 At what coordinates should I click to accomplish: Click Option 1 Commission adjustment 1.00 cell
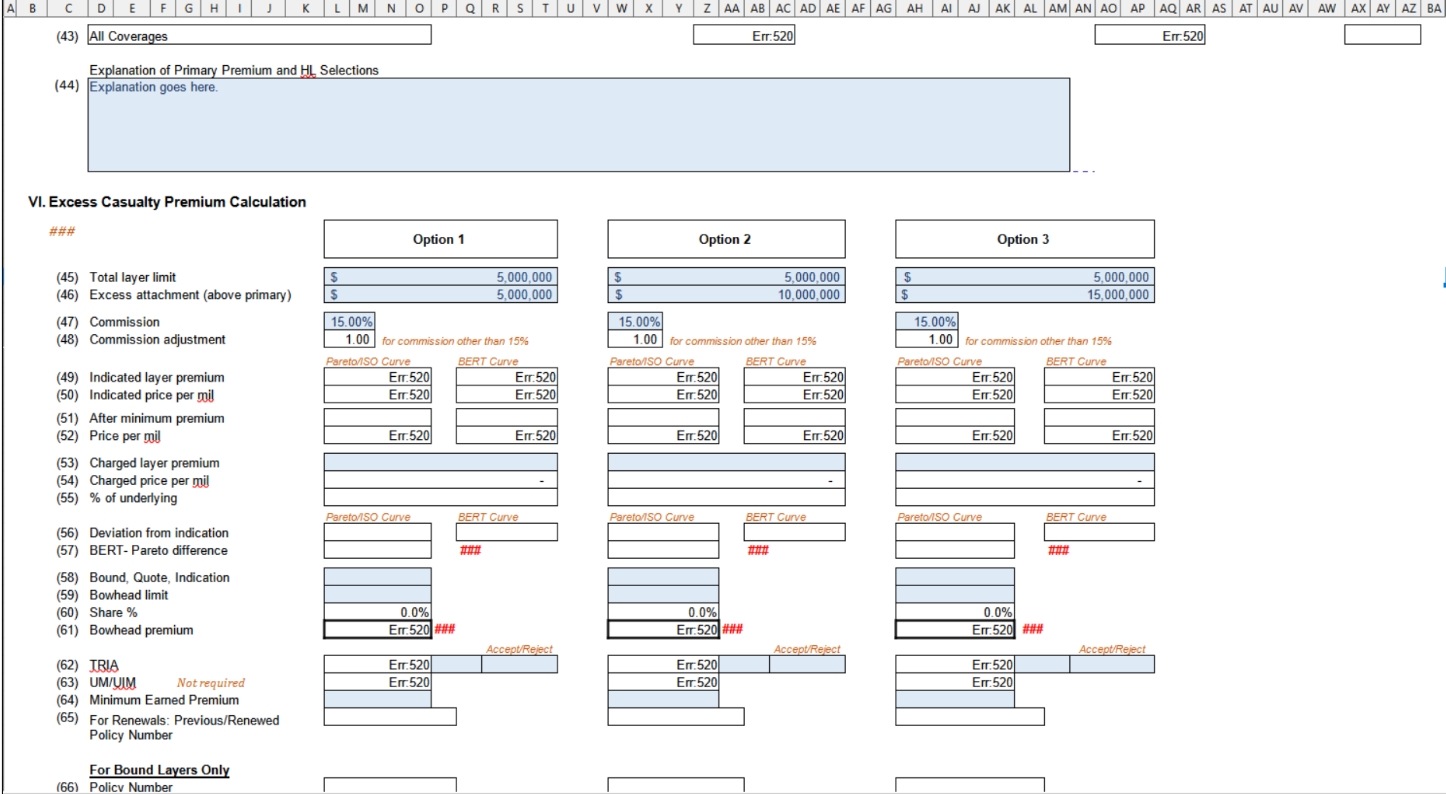tap(350, 340)
